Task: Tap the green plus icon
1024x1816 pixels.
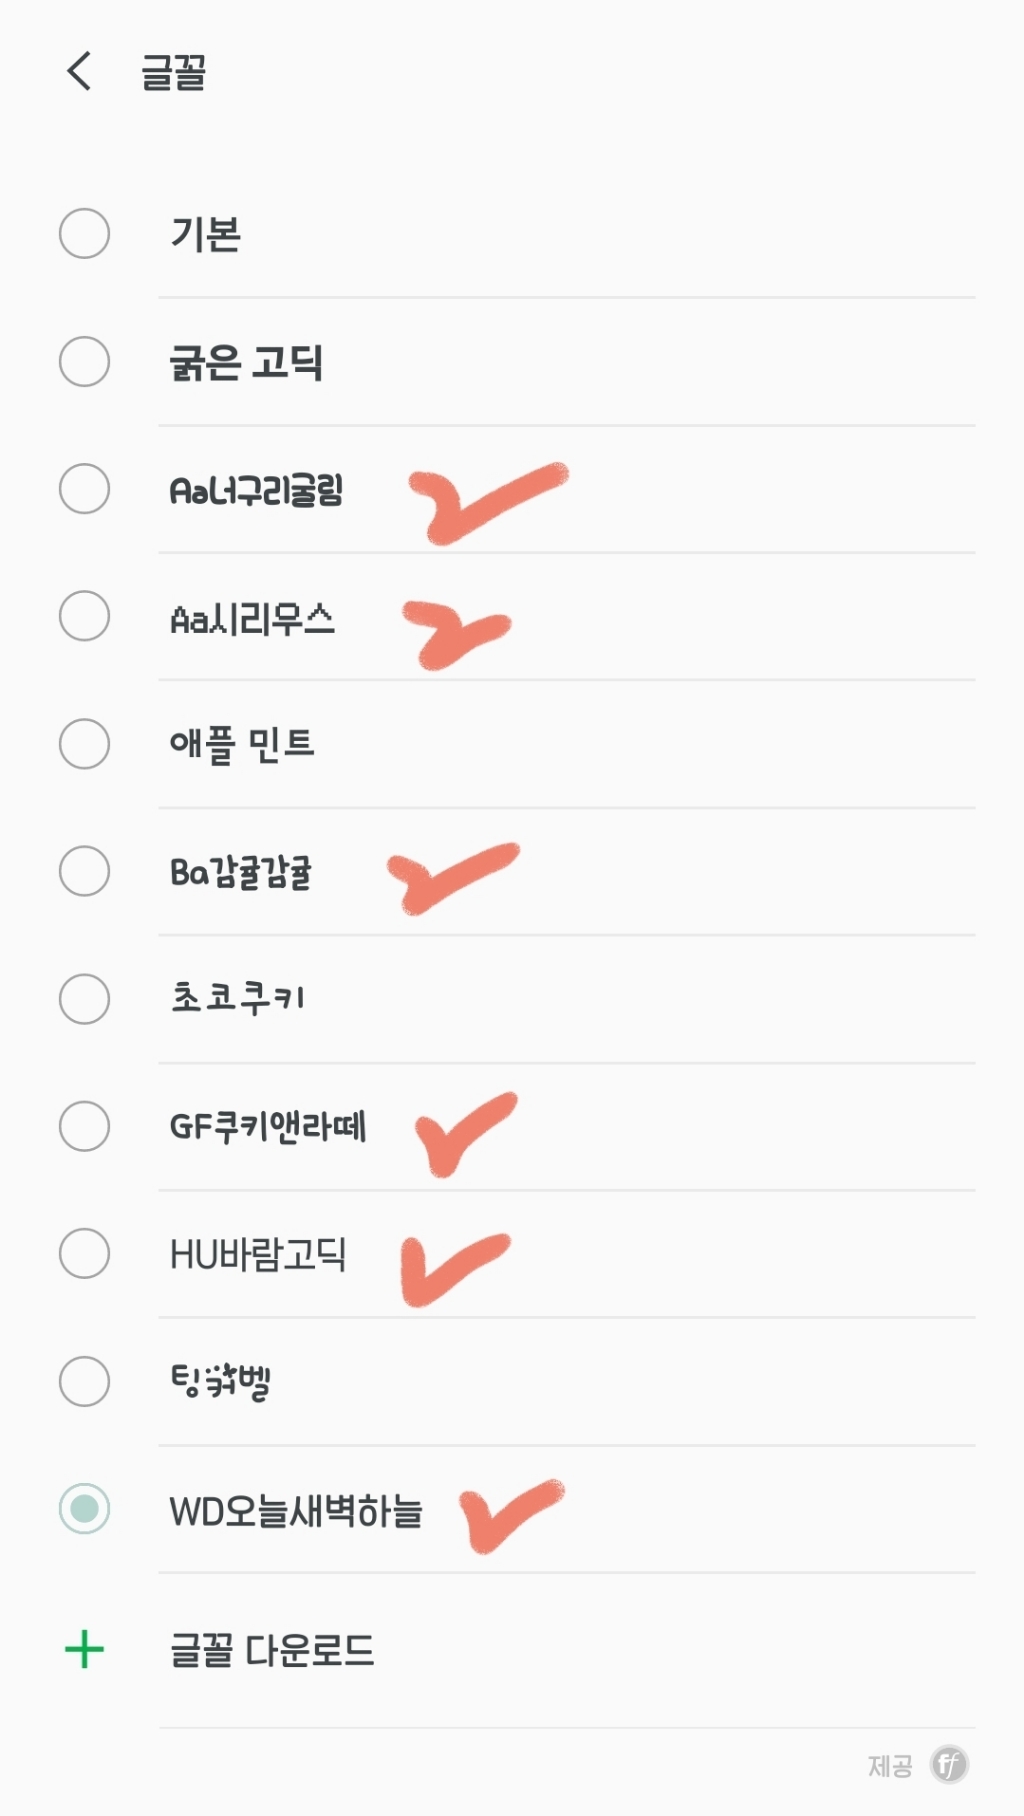Action: coord(84,1649)
